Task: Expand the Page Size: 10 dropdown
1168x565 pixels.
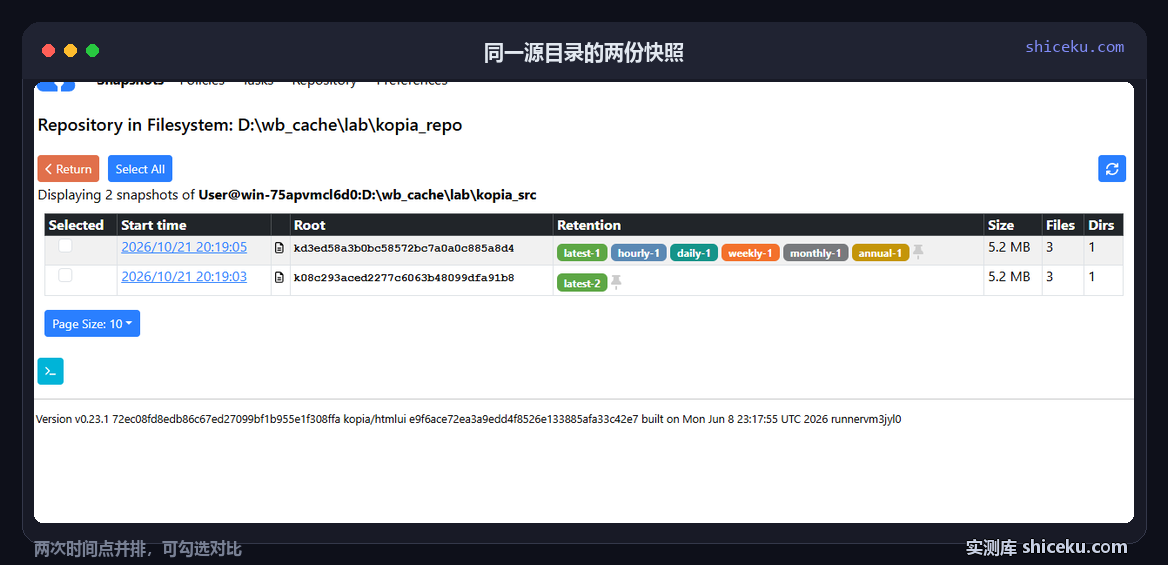Action: 92,323
